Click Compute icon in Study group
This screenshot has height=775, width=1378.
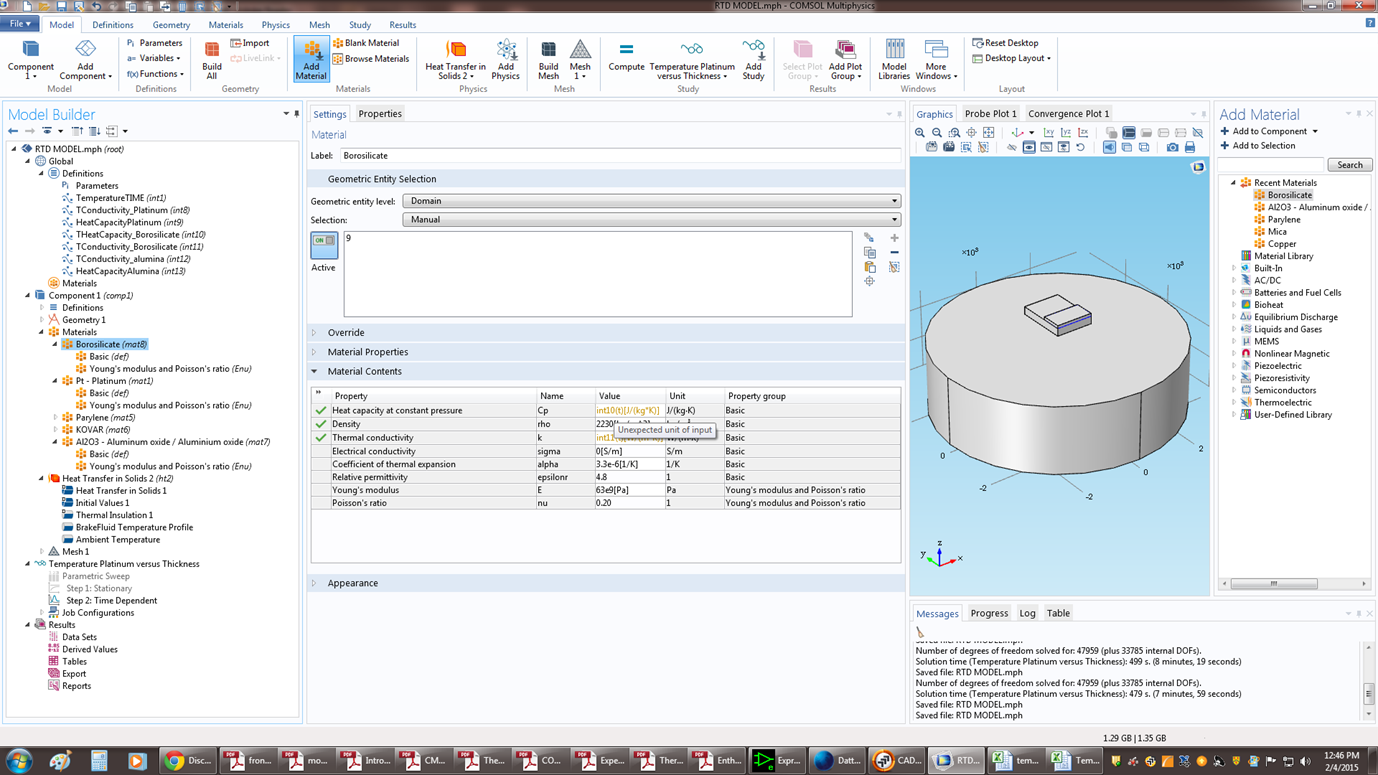626,56
